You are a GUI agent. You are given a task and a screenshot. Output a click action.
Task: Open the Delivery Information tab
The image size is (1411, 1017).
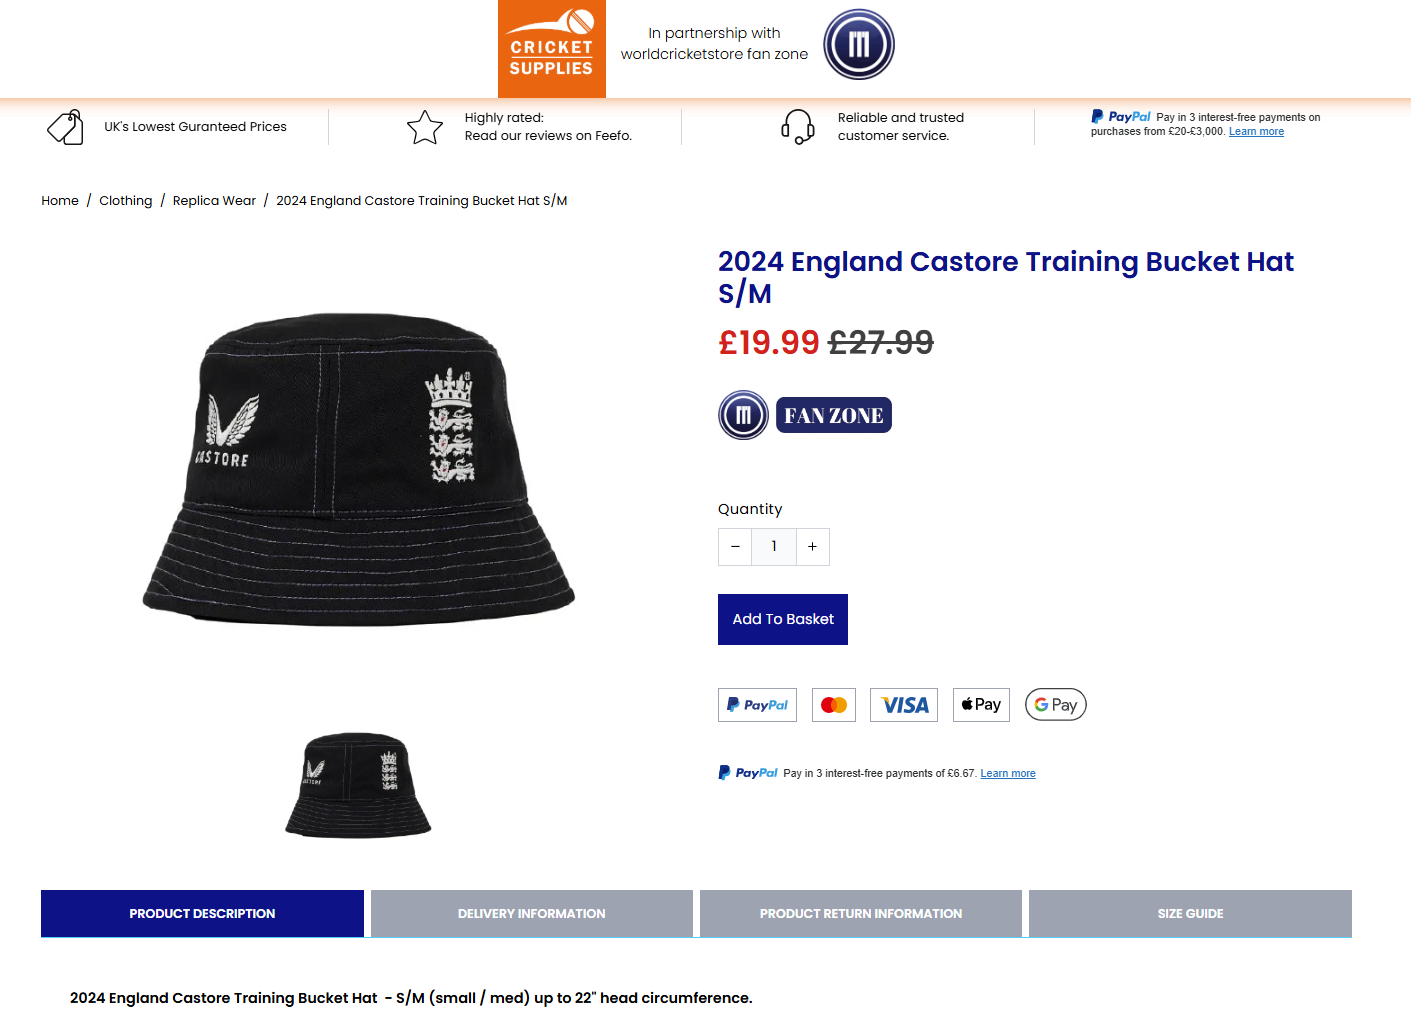point(531,914)
